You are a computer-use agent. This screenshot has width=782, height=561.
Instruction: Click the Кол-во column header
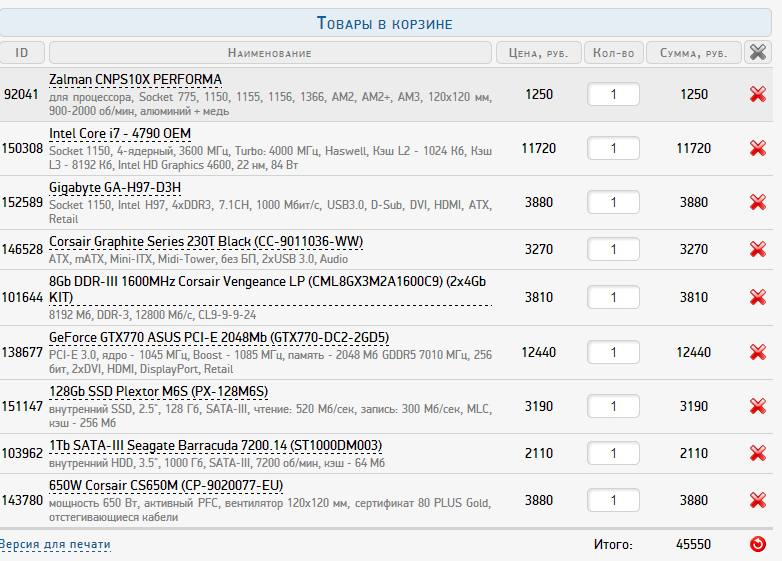[x=613, y=52]
